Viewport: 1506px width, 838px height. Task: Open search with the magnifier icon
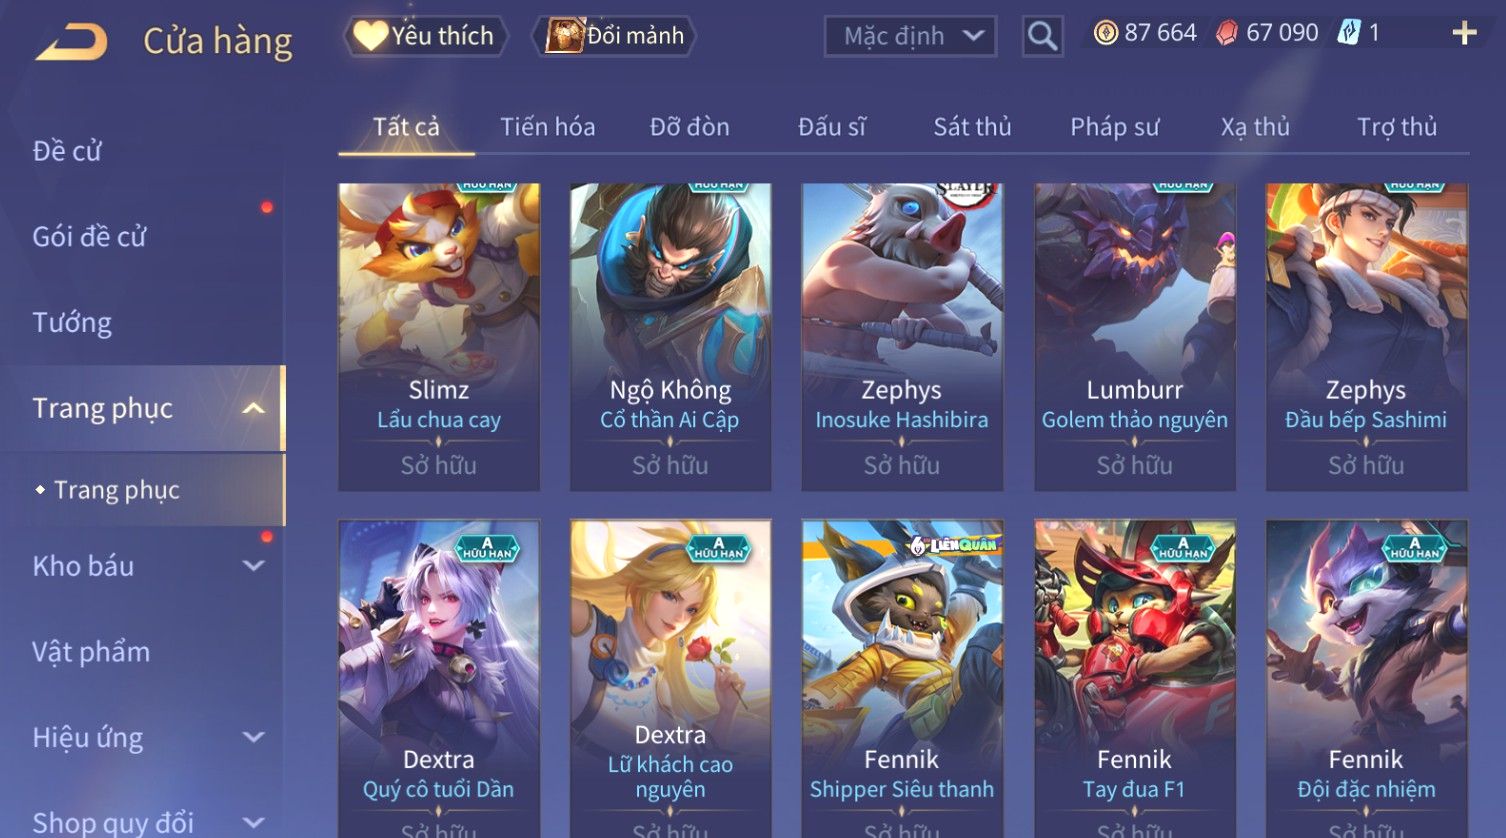(x=1042, y=36)
